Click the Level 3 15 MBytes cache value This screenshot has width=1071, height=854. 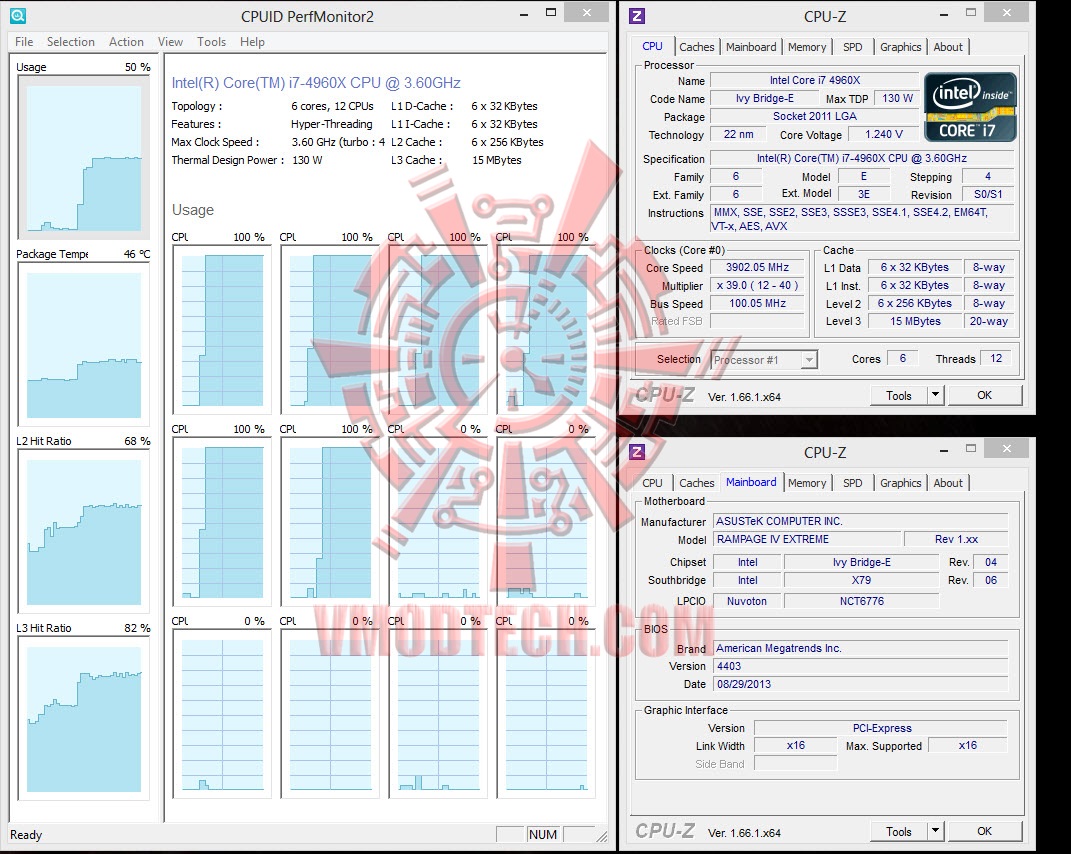915,321
